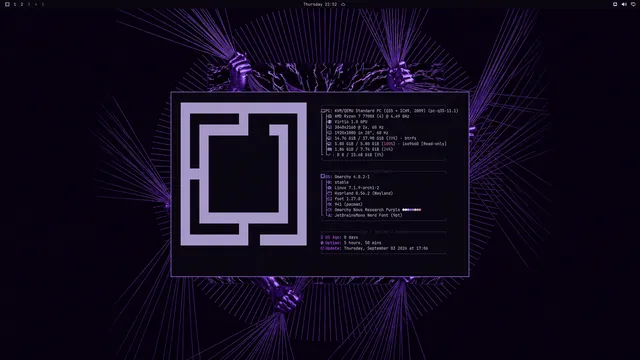Click the monitor icon beside 1920x1080
Viewport: 640px width, 360px height.
point(330,133)
